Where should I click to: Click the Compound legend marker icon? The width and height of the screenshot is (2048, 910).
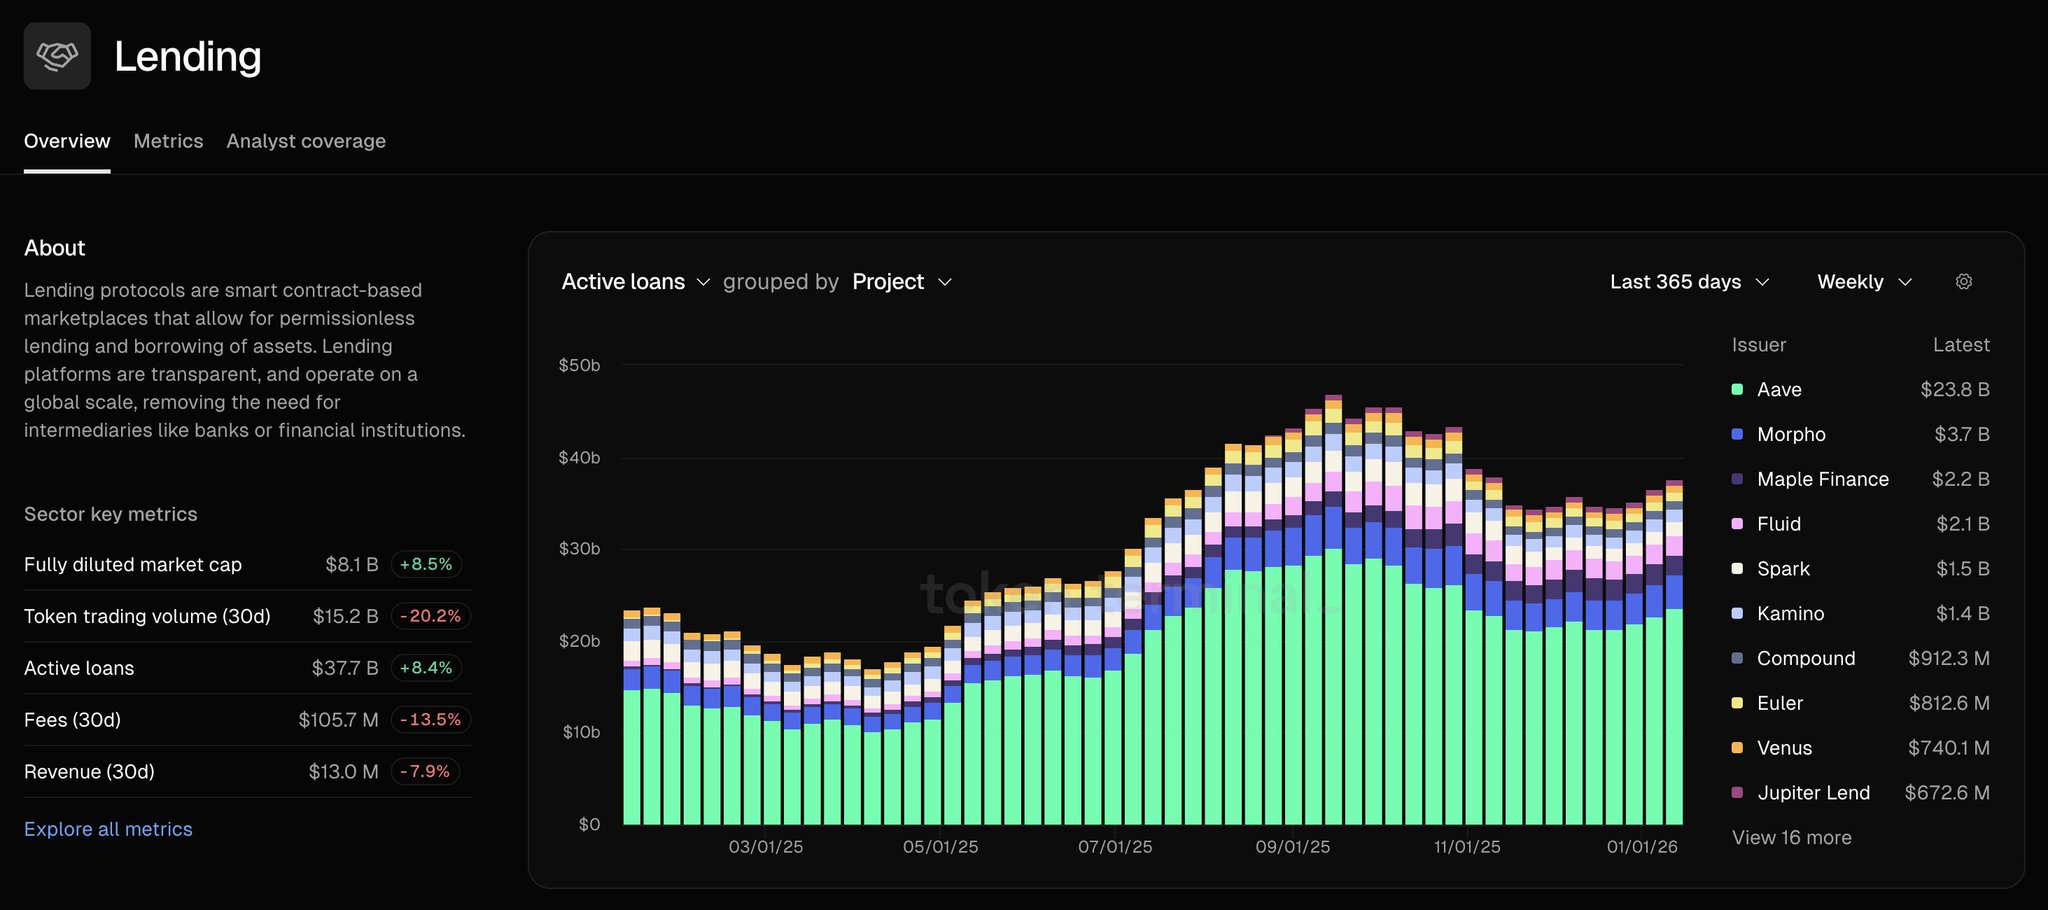point(1737,659)
